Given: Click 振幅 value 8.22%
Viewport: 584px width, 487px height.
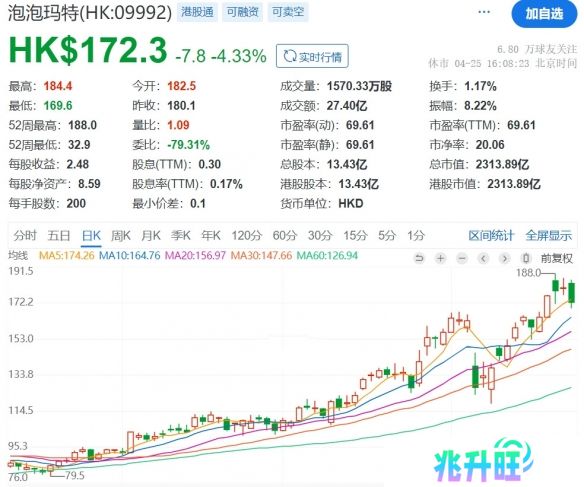Looking at the screenshot, I should coord(480,106).
